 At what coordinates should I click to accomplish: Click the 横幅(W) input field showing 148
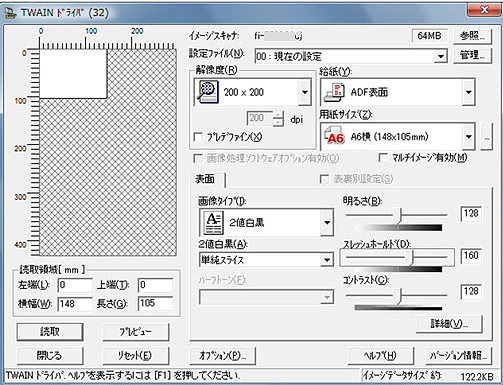[75, 304]
